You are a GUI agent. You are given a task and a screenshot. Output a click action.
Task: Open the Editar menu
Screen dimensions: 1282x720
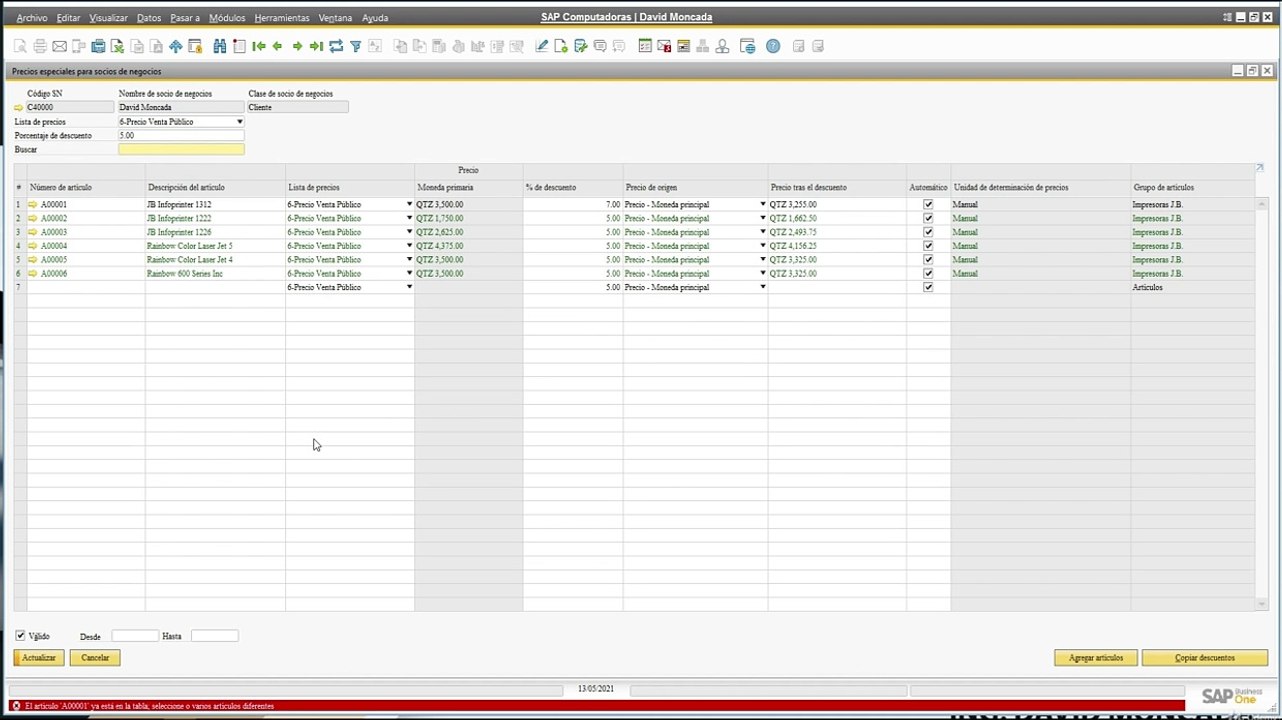click(x=68, y=18)
